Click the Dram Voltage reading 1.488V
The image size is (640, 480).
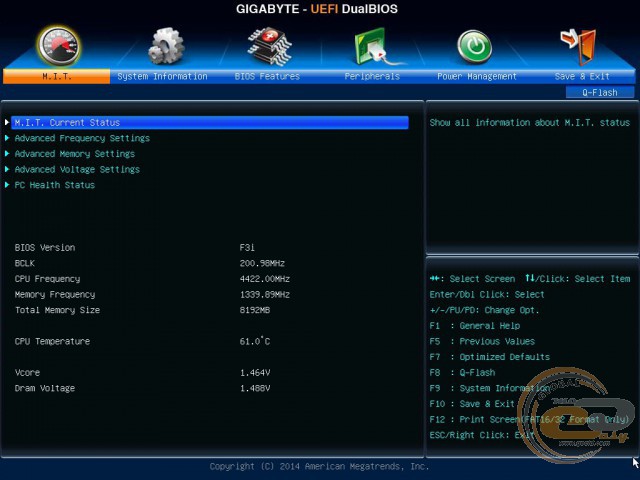pyautogui.click(x=255, y=388)
